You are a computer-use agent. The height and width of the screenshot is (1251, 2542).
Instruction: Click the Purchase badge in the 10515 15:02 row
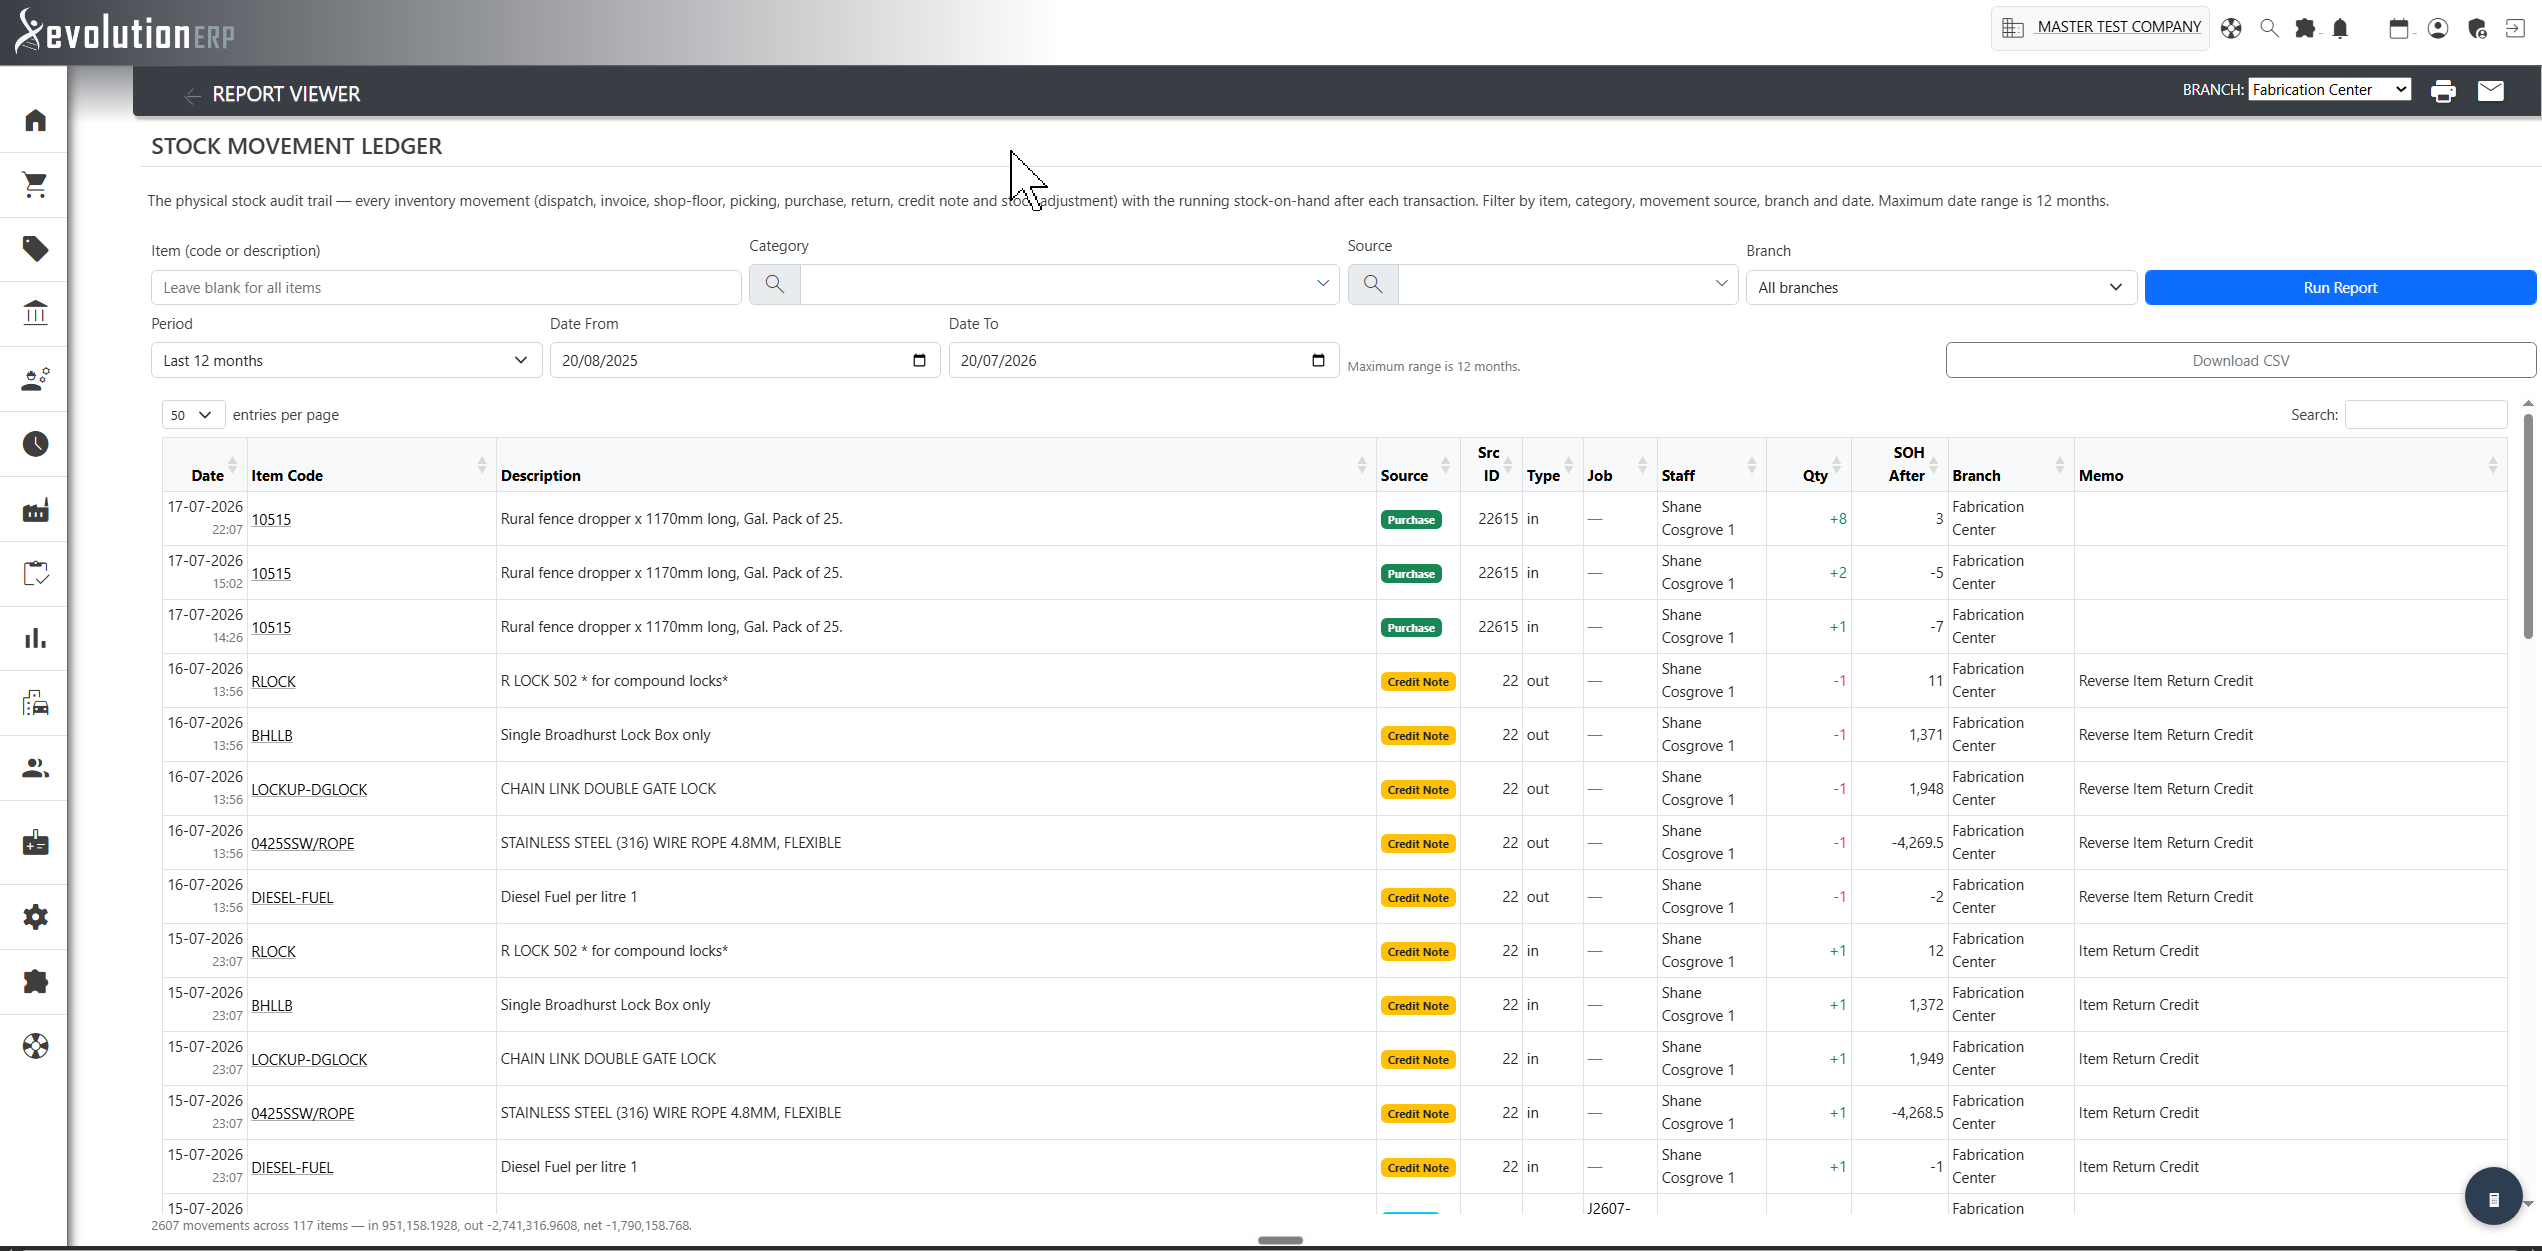tap(1411, 574)
